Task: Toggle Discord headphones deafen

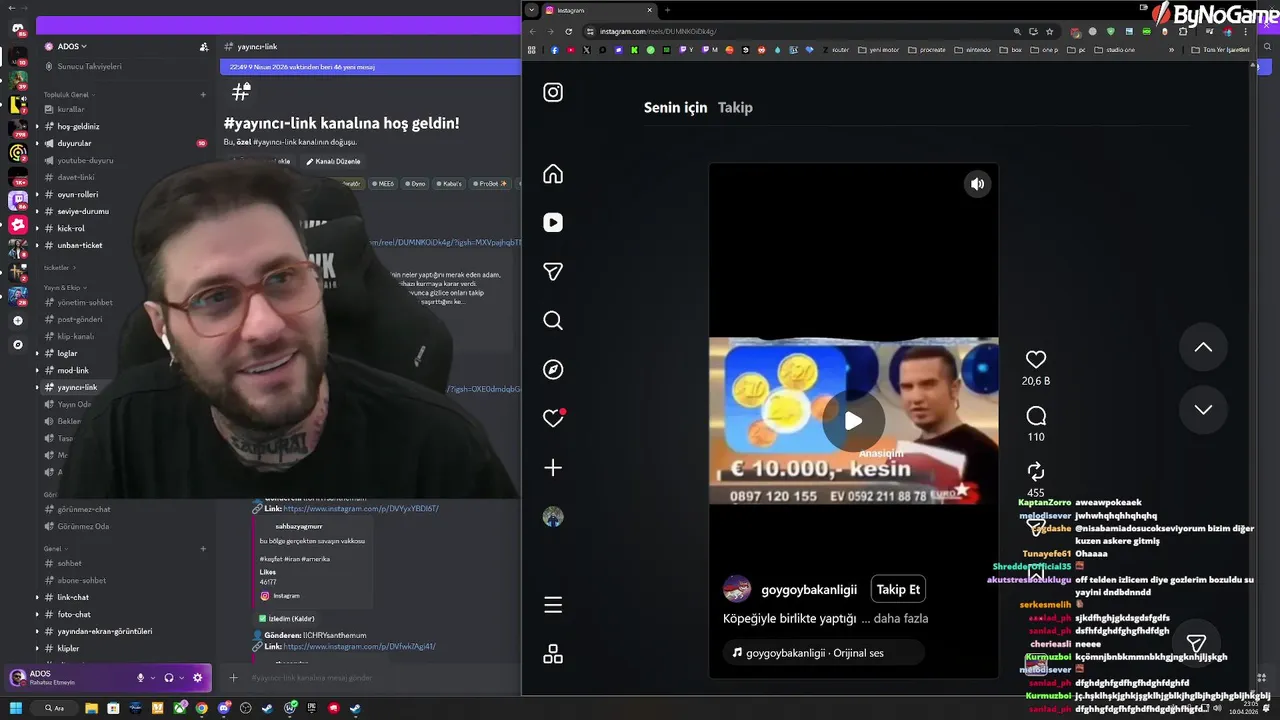Action: click(x=168, y=678)
